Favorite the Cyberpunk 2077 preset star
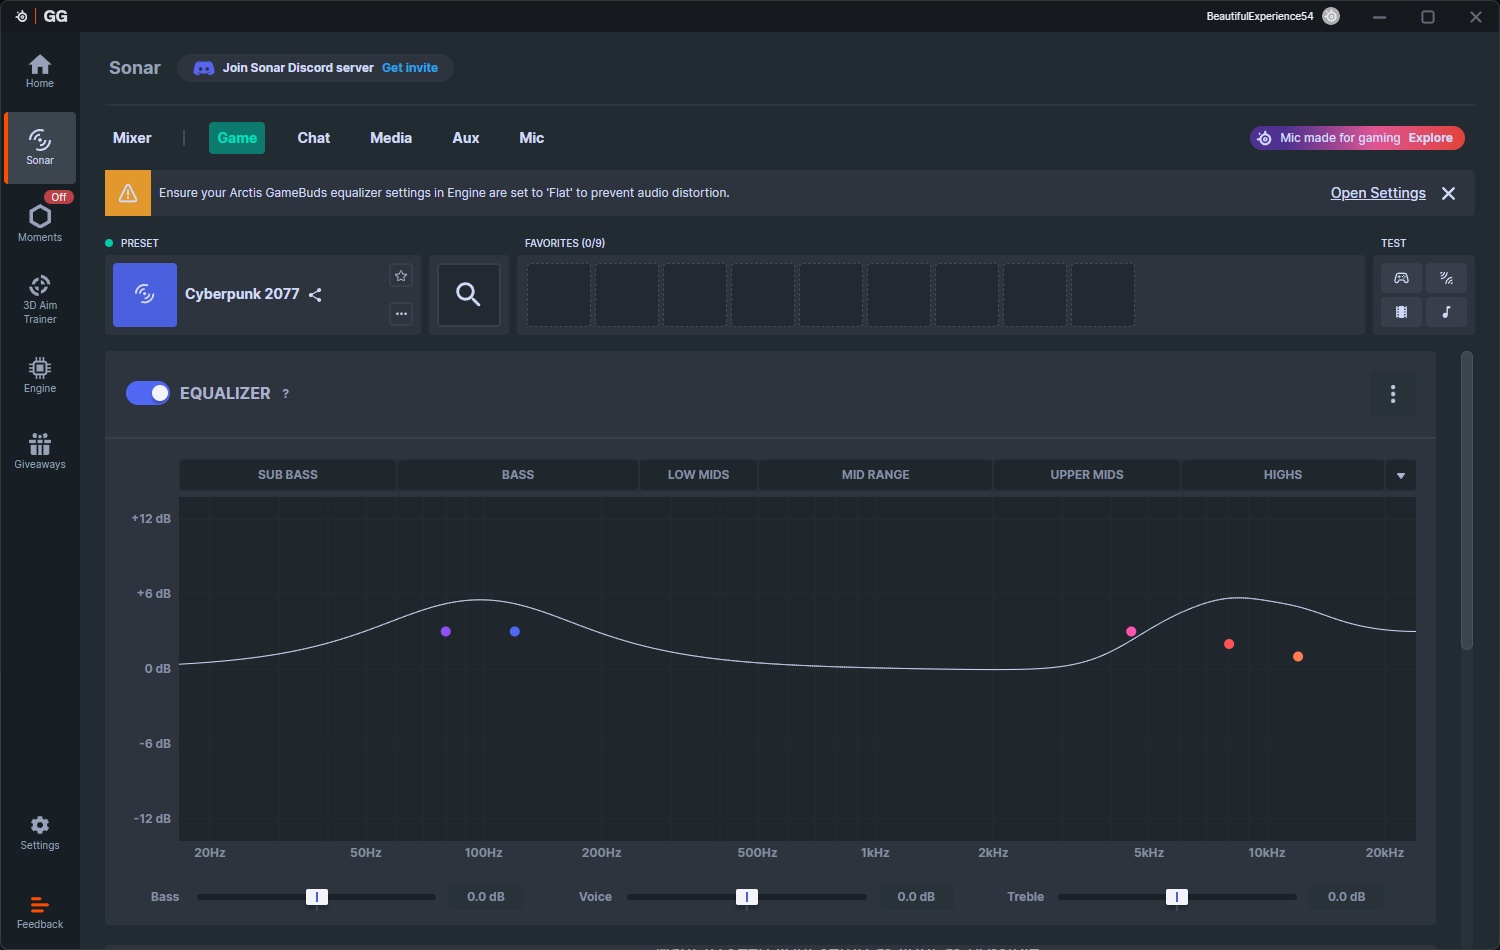 [401, 276]
